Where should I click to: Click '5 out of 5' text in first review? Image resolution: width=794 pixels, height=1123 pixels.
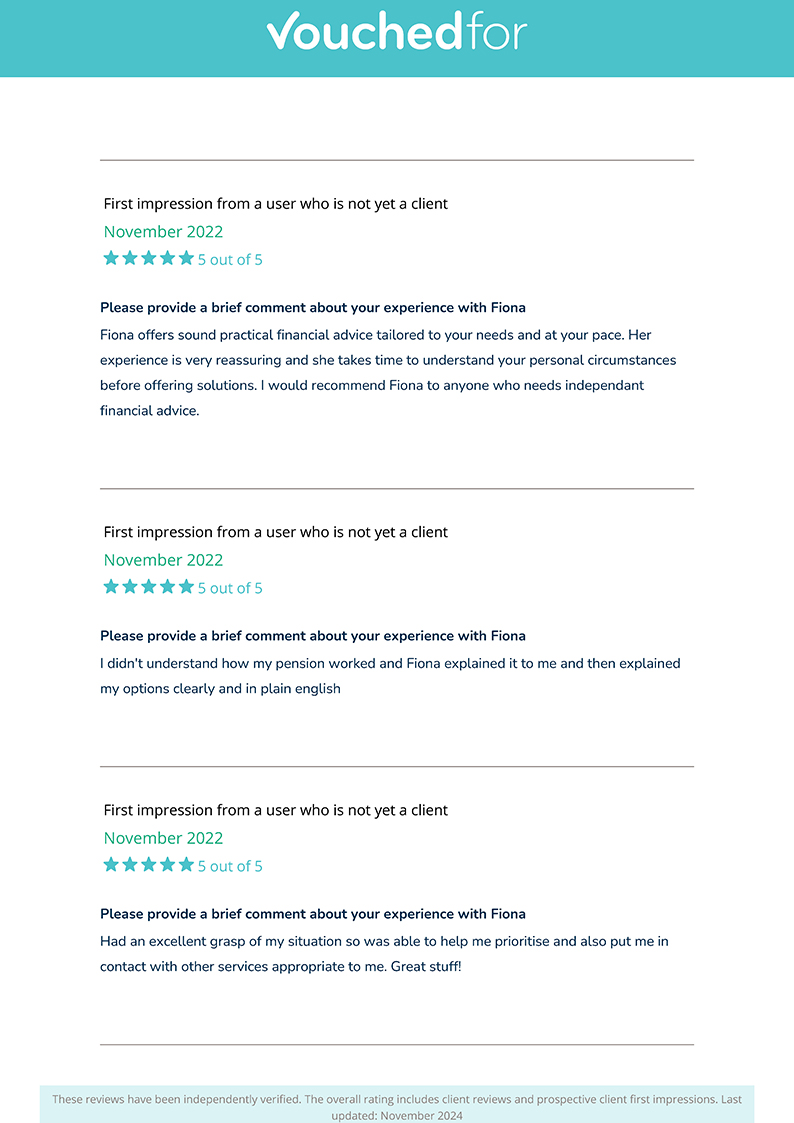pyautogui.click(x=230, y=259)
